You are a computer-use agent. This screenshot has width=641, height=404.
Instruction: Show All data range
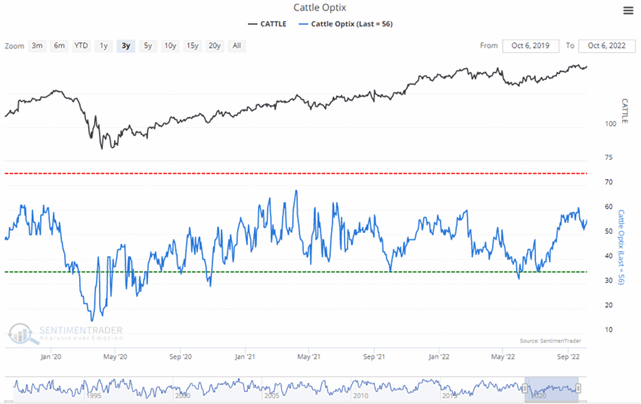click(x=237, y=46)
